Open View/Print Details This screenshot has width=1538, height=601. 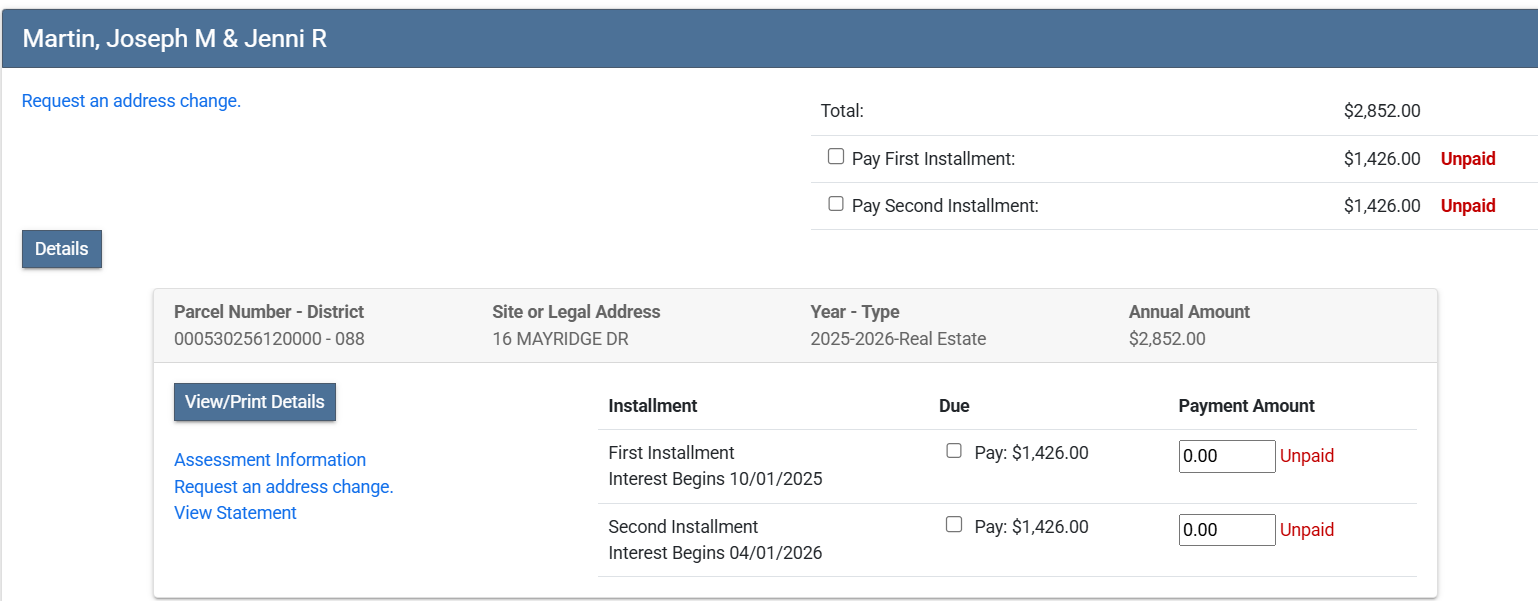(255, 402)
